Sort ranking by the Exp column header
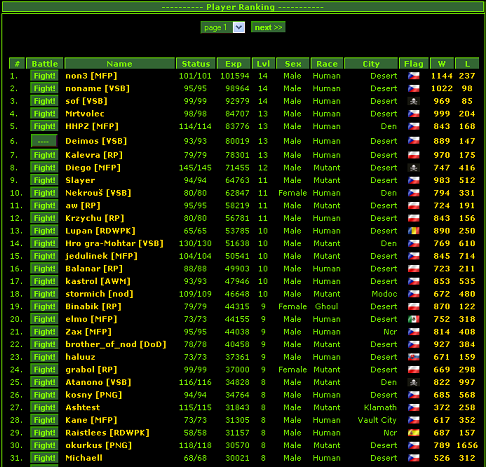Screen dimensions: 486x467 [x=233, y=63]
